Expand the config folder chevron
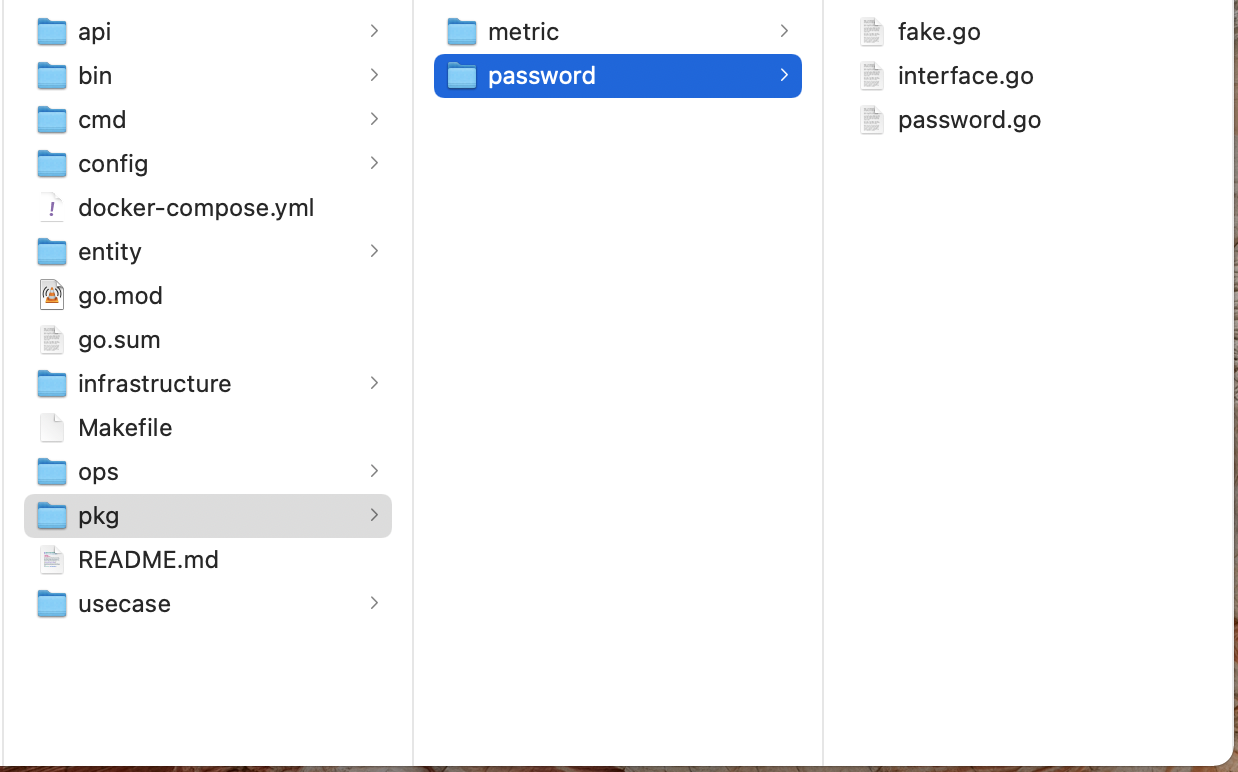 (x=374, y=163)
